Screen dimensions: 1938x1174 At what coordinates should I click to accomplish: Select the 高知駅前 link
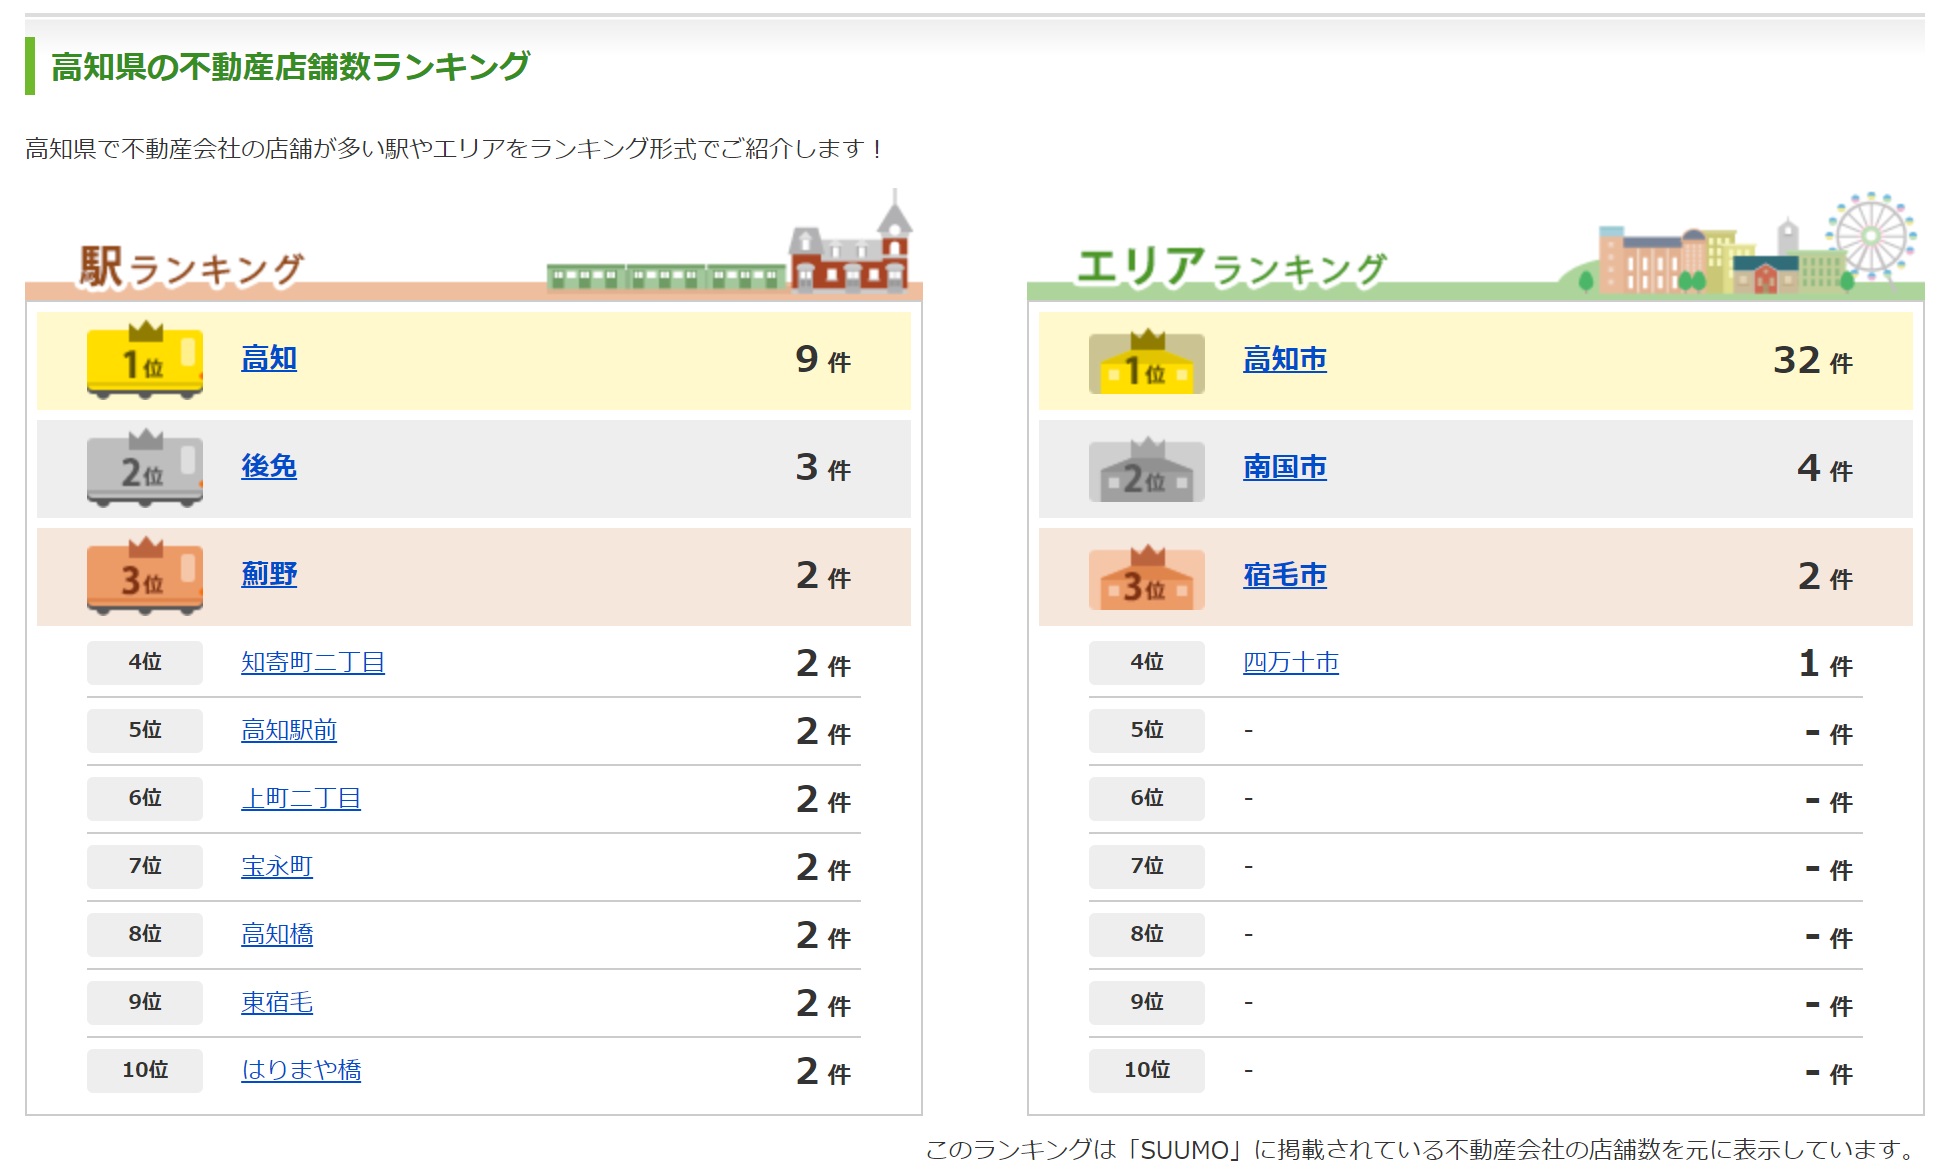[289, 730]
